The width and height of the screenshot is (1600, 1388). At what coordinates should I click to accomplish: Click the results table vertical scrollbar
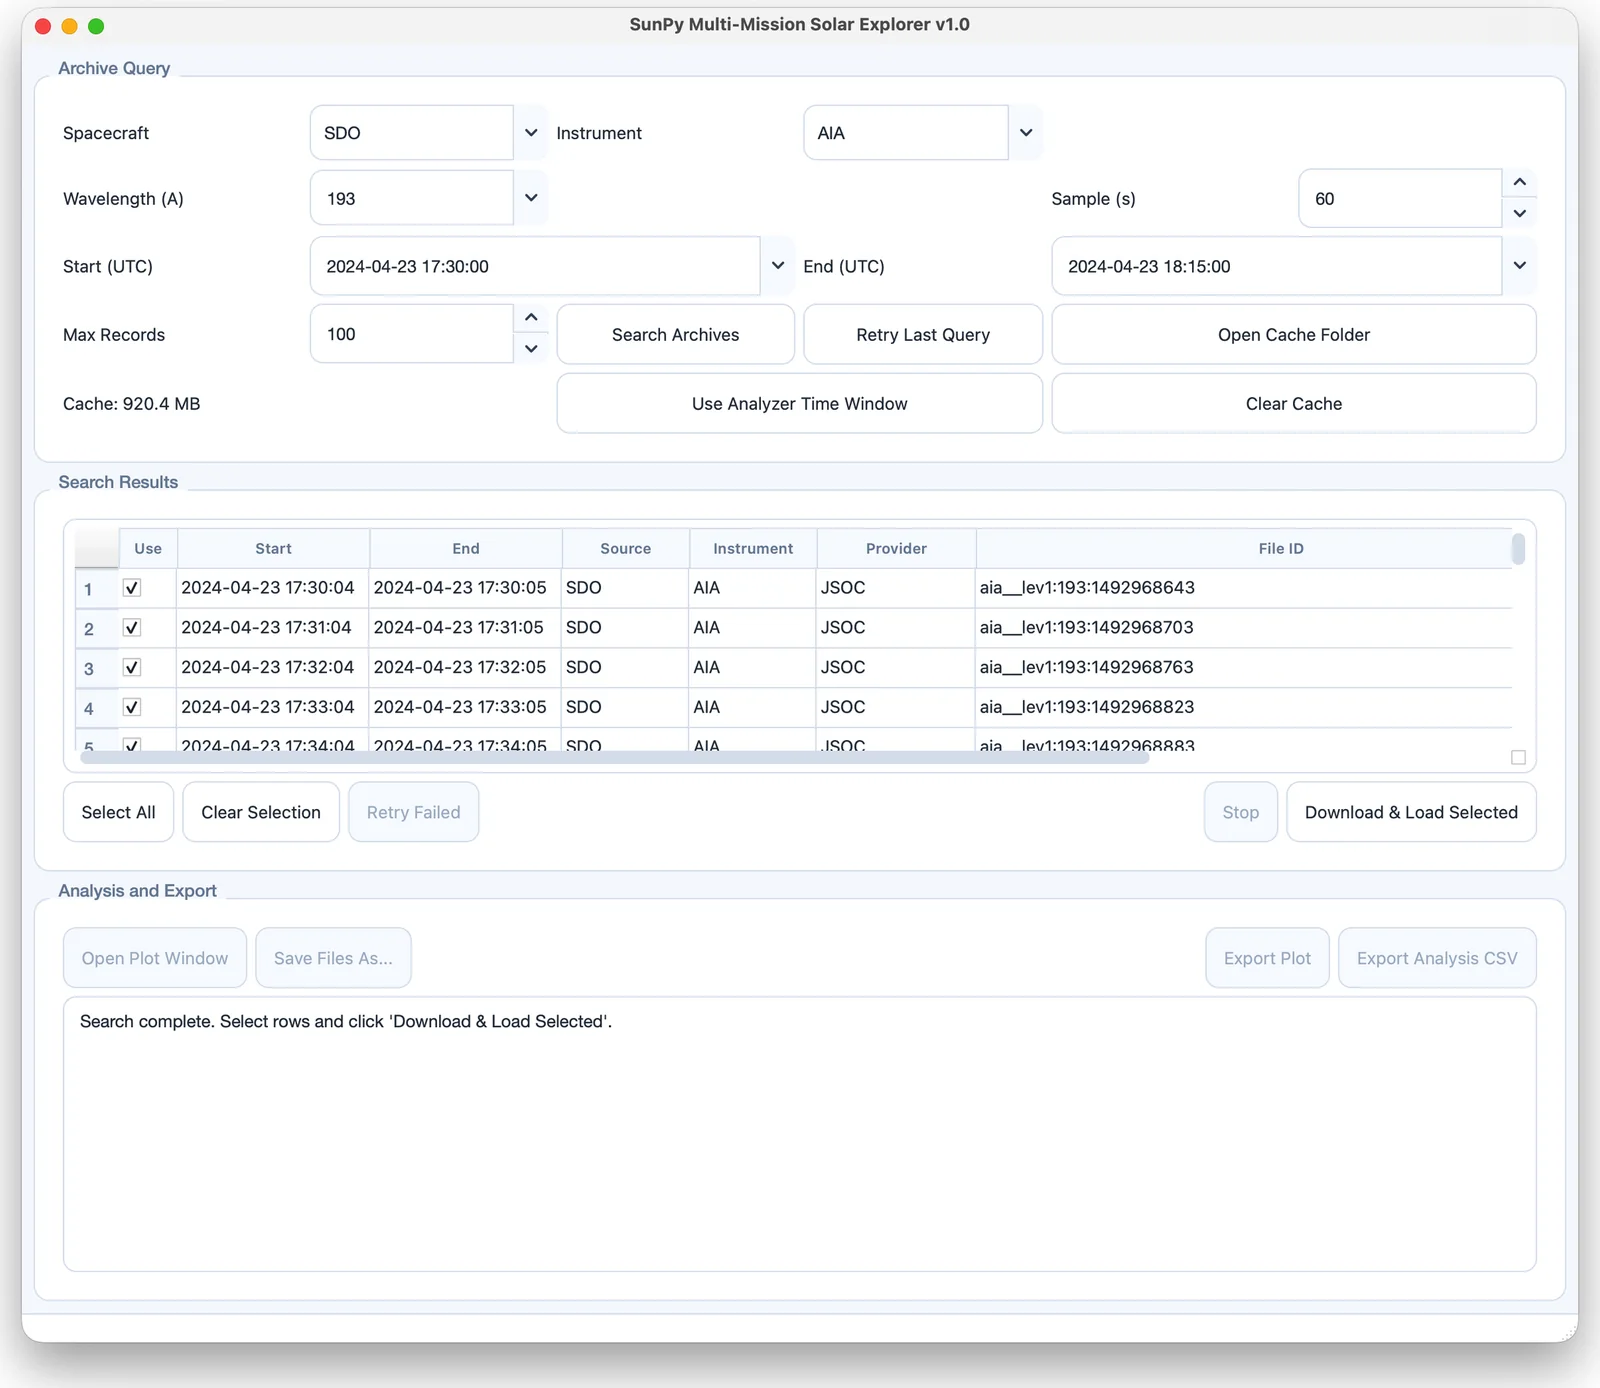point(1518,549)
